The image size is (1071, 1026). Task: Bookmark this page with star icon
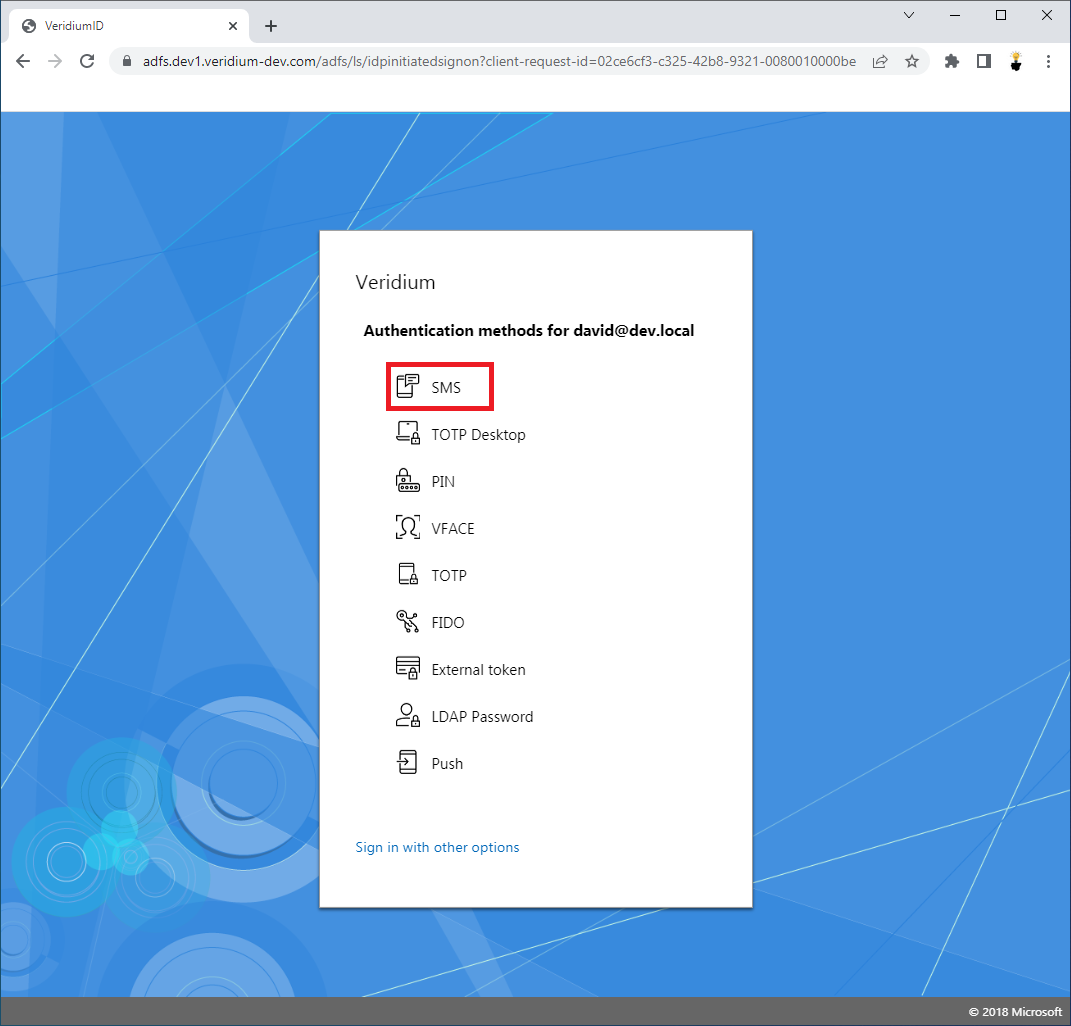coord(912,61)
